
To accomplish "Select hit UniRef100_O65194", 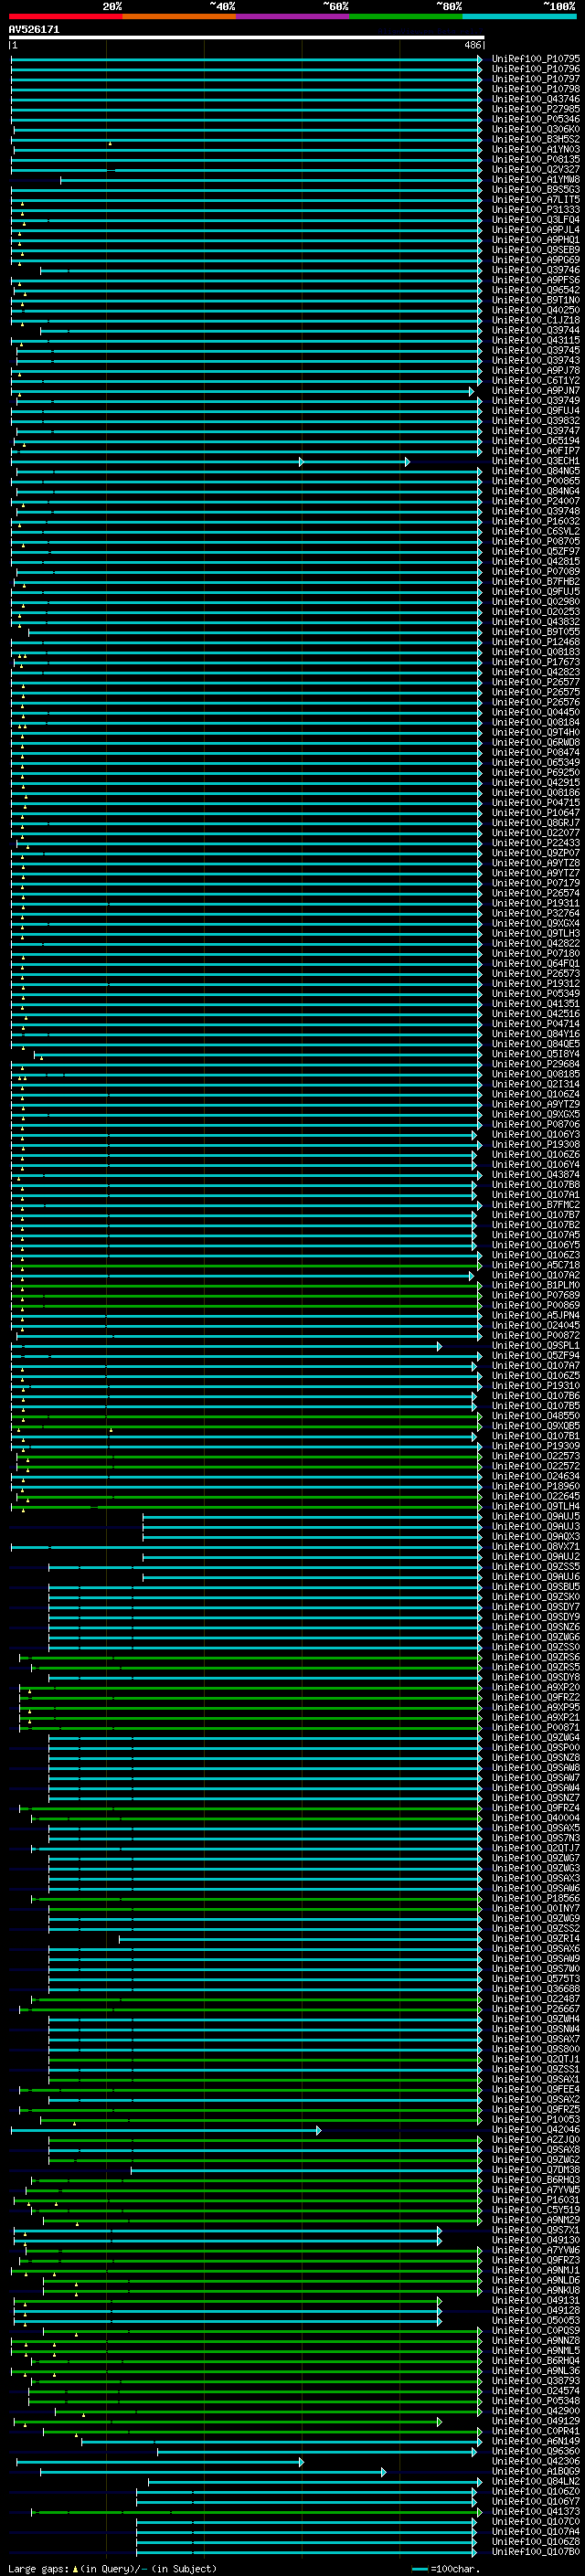I will click(535, 441).
